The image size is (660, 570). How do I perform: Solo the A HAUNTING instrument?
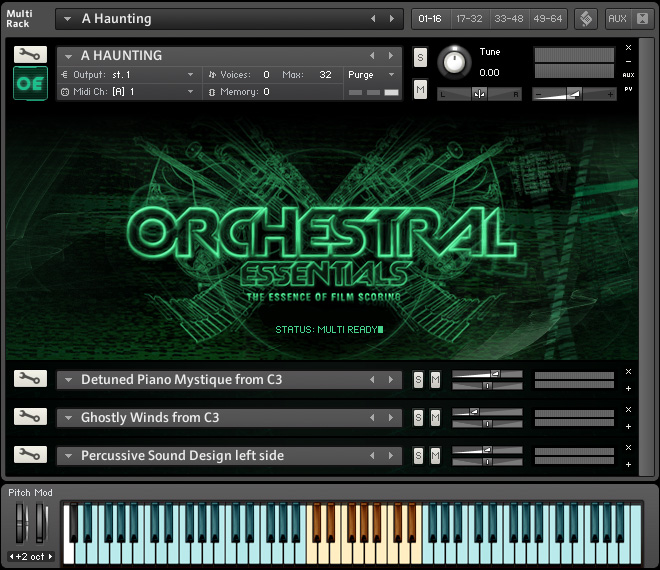tap(420, 57)
